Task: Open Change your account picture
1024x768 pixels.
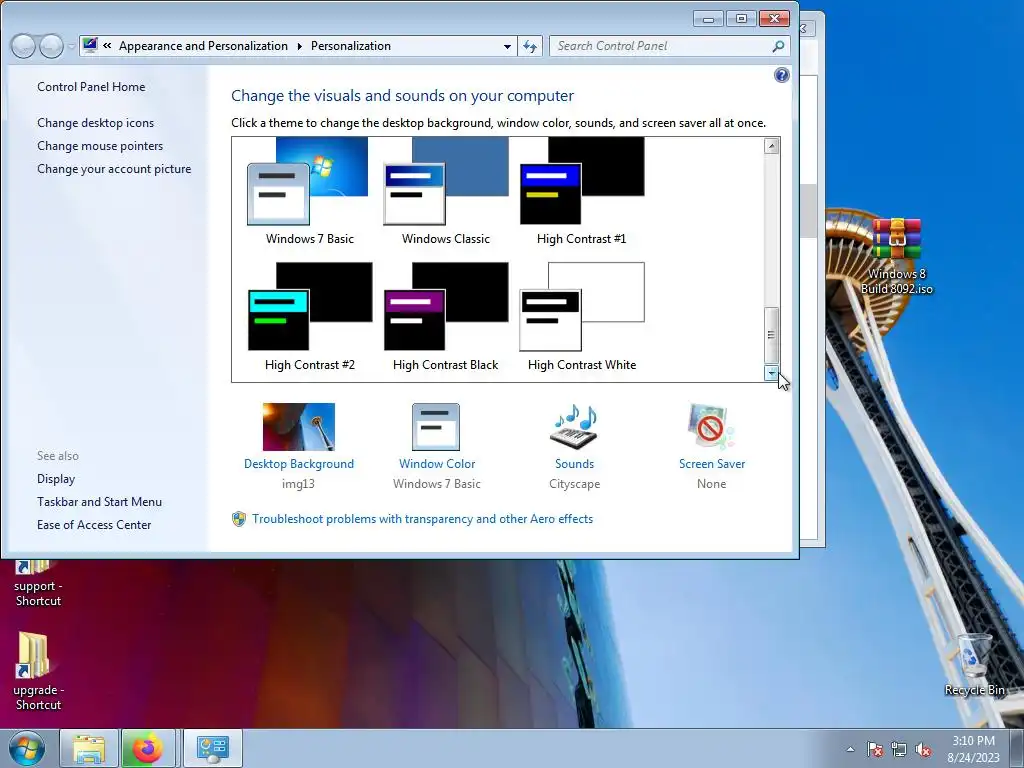Action: click(114, 168)
